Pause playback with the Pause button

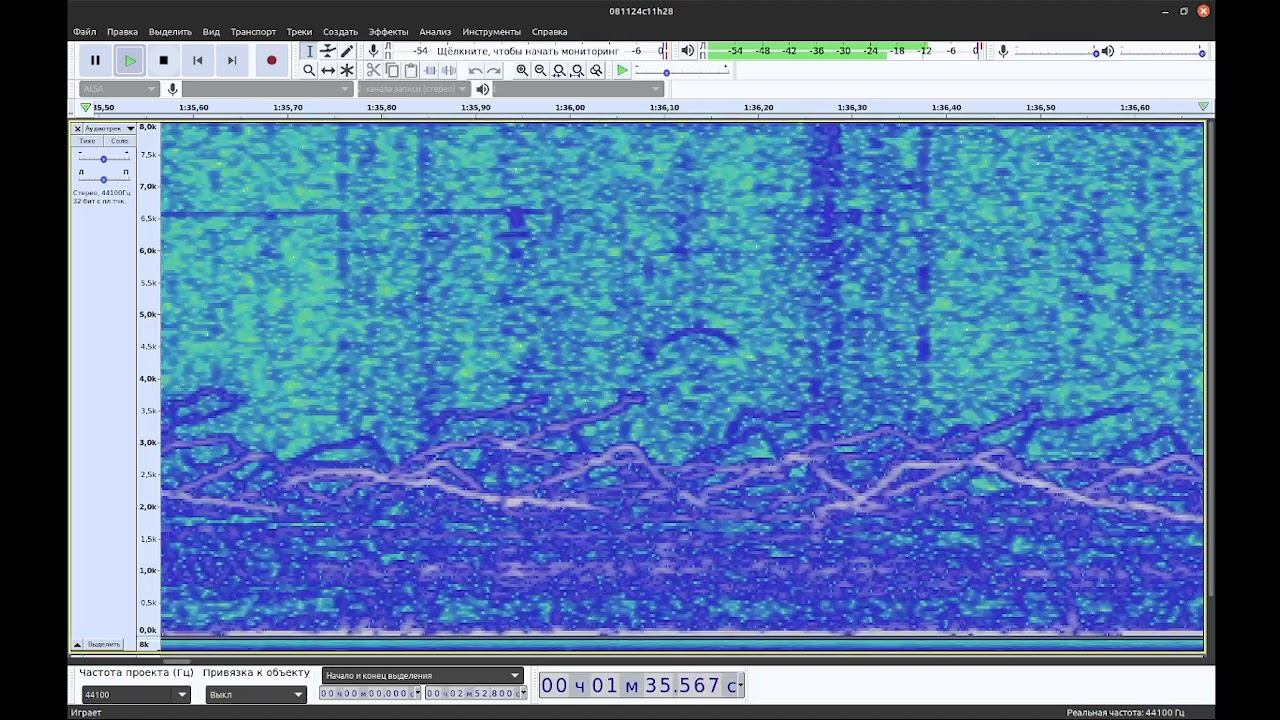[x=95, y=60]
